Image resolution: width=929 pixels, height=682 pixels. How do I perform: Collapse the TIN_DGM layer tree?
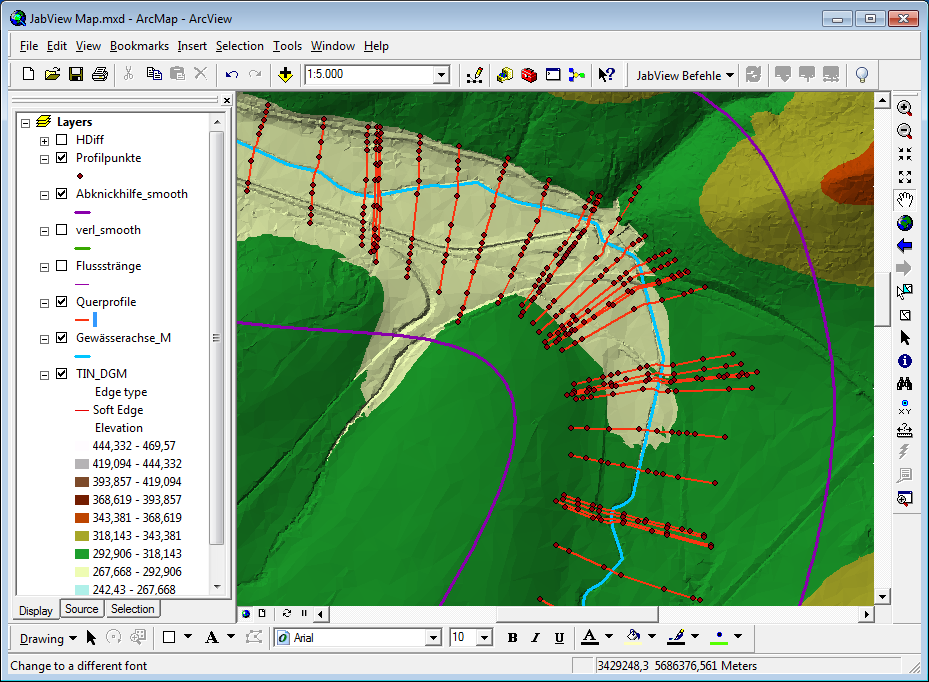point(44,374)
